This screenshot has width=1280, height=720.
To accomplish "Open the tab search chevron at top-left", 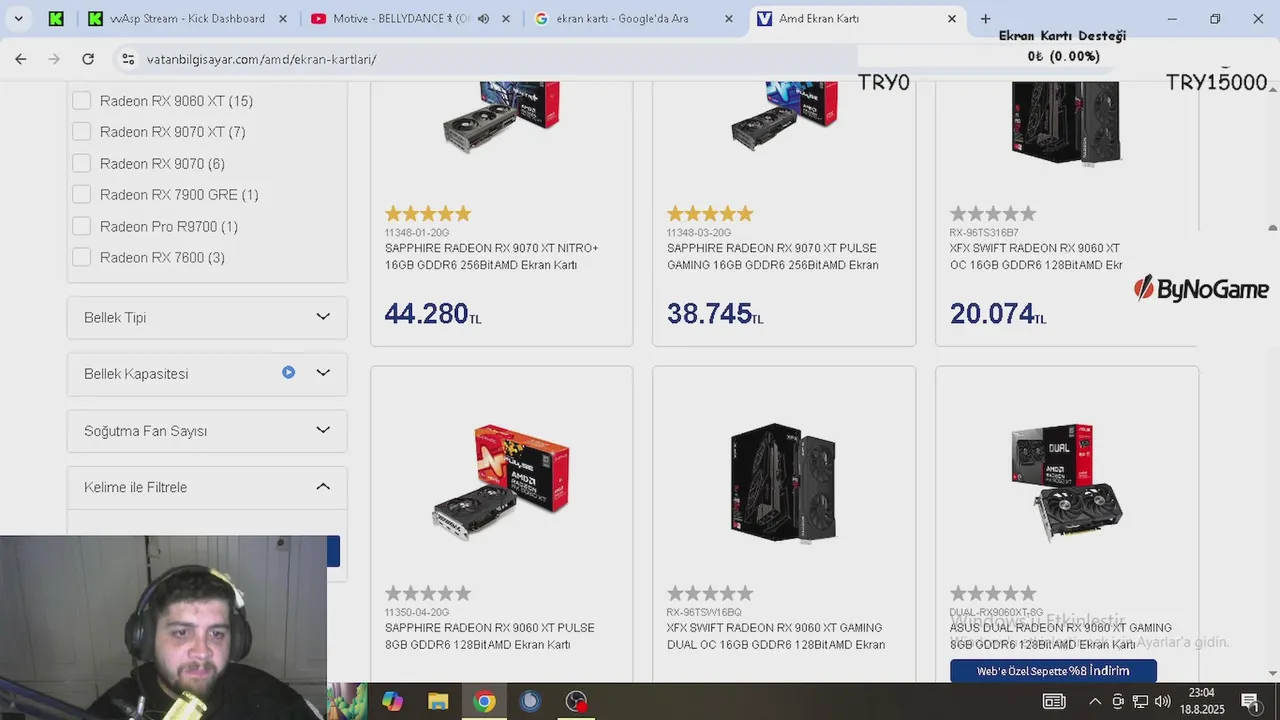I will pyautogui.click(x=18, y=18).
